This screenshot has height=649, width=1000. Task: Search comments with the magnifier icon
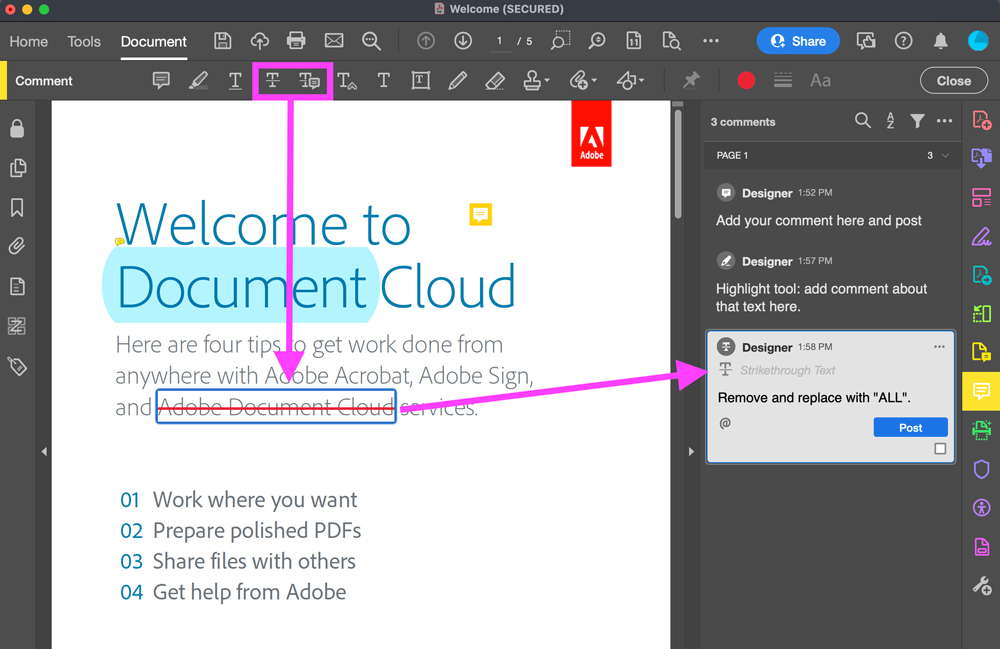(x=862, y=120)
